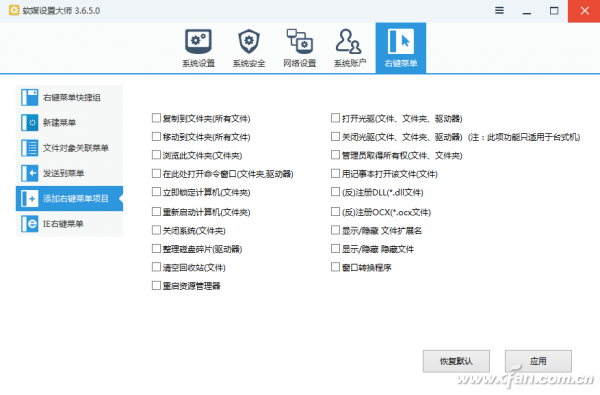Open the 系统设置 icon in top toolbar
Screen dimensions: 600x395
pyautogui.click(x=198, y=41)
